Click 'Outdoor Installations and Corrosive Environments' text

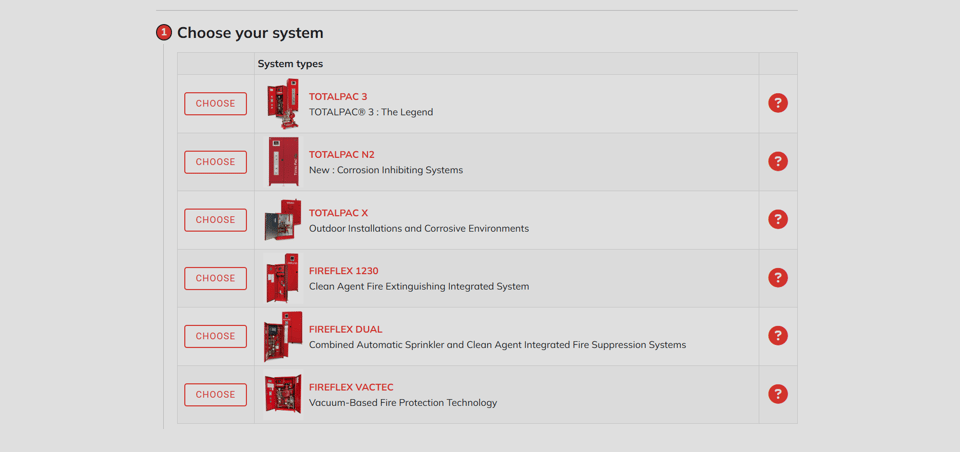tap(419, 228)
